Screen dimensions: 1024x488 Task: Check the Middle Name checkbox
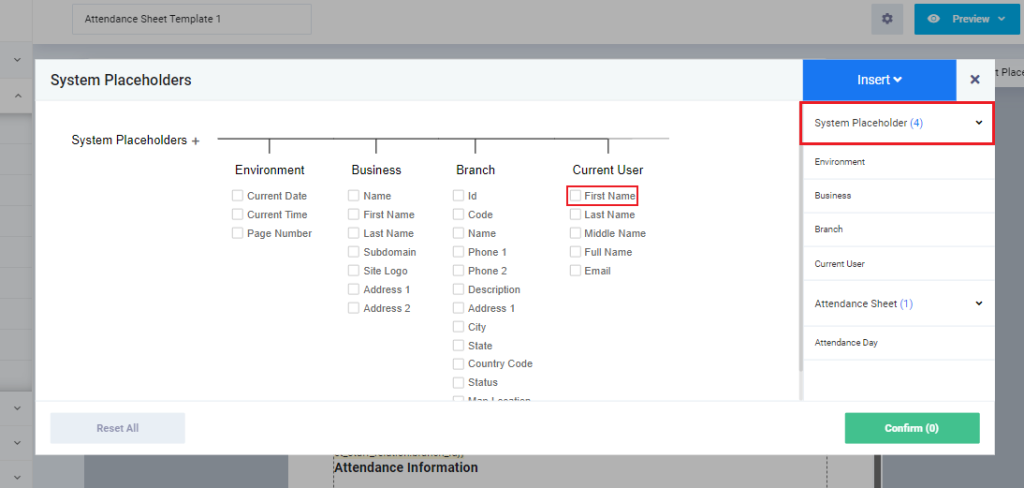point(575,233)
